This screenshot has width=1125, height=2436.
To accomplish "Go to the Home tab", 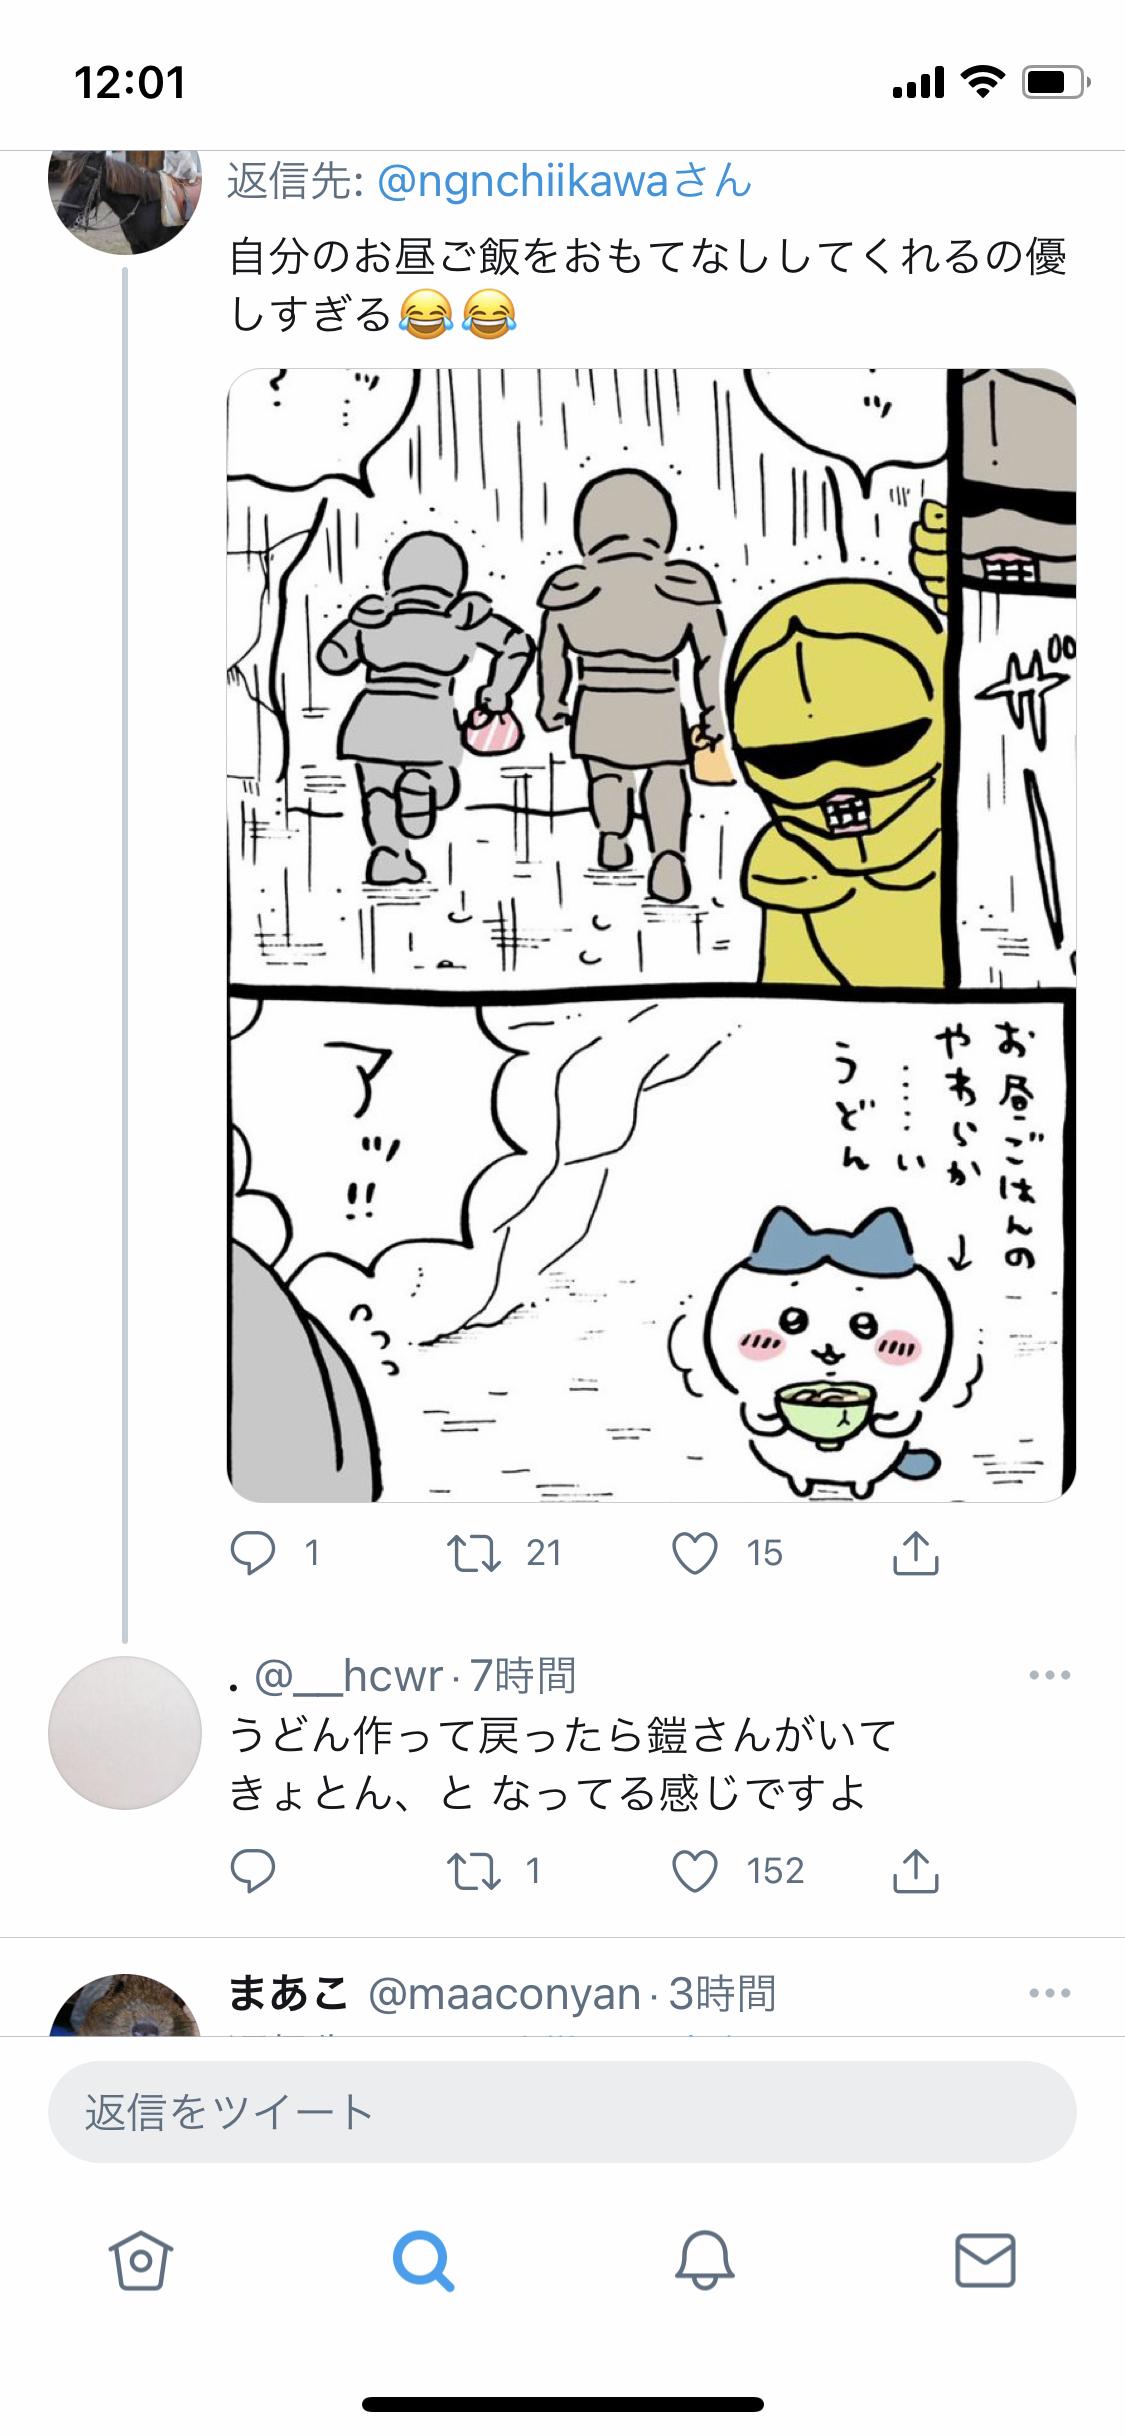I will point(141,2260).
